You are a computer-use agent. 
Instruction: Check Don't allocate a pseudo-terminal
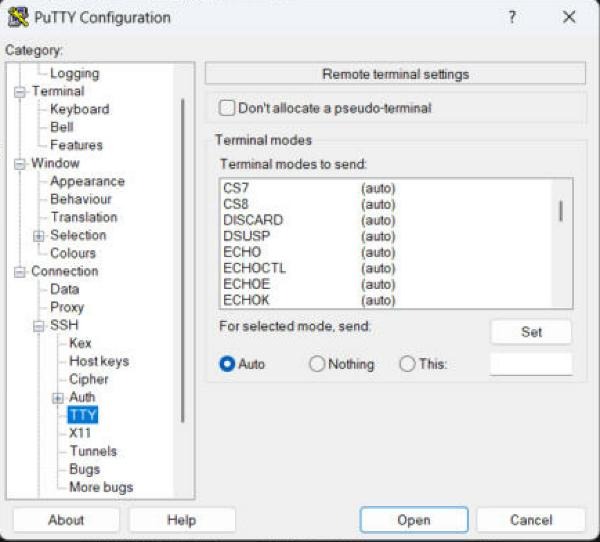point(227,108)
